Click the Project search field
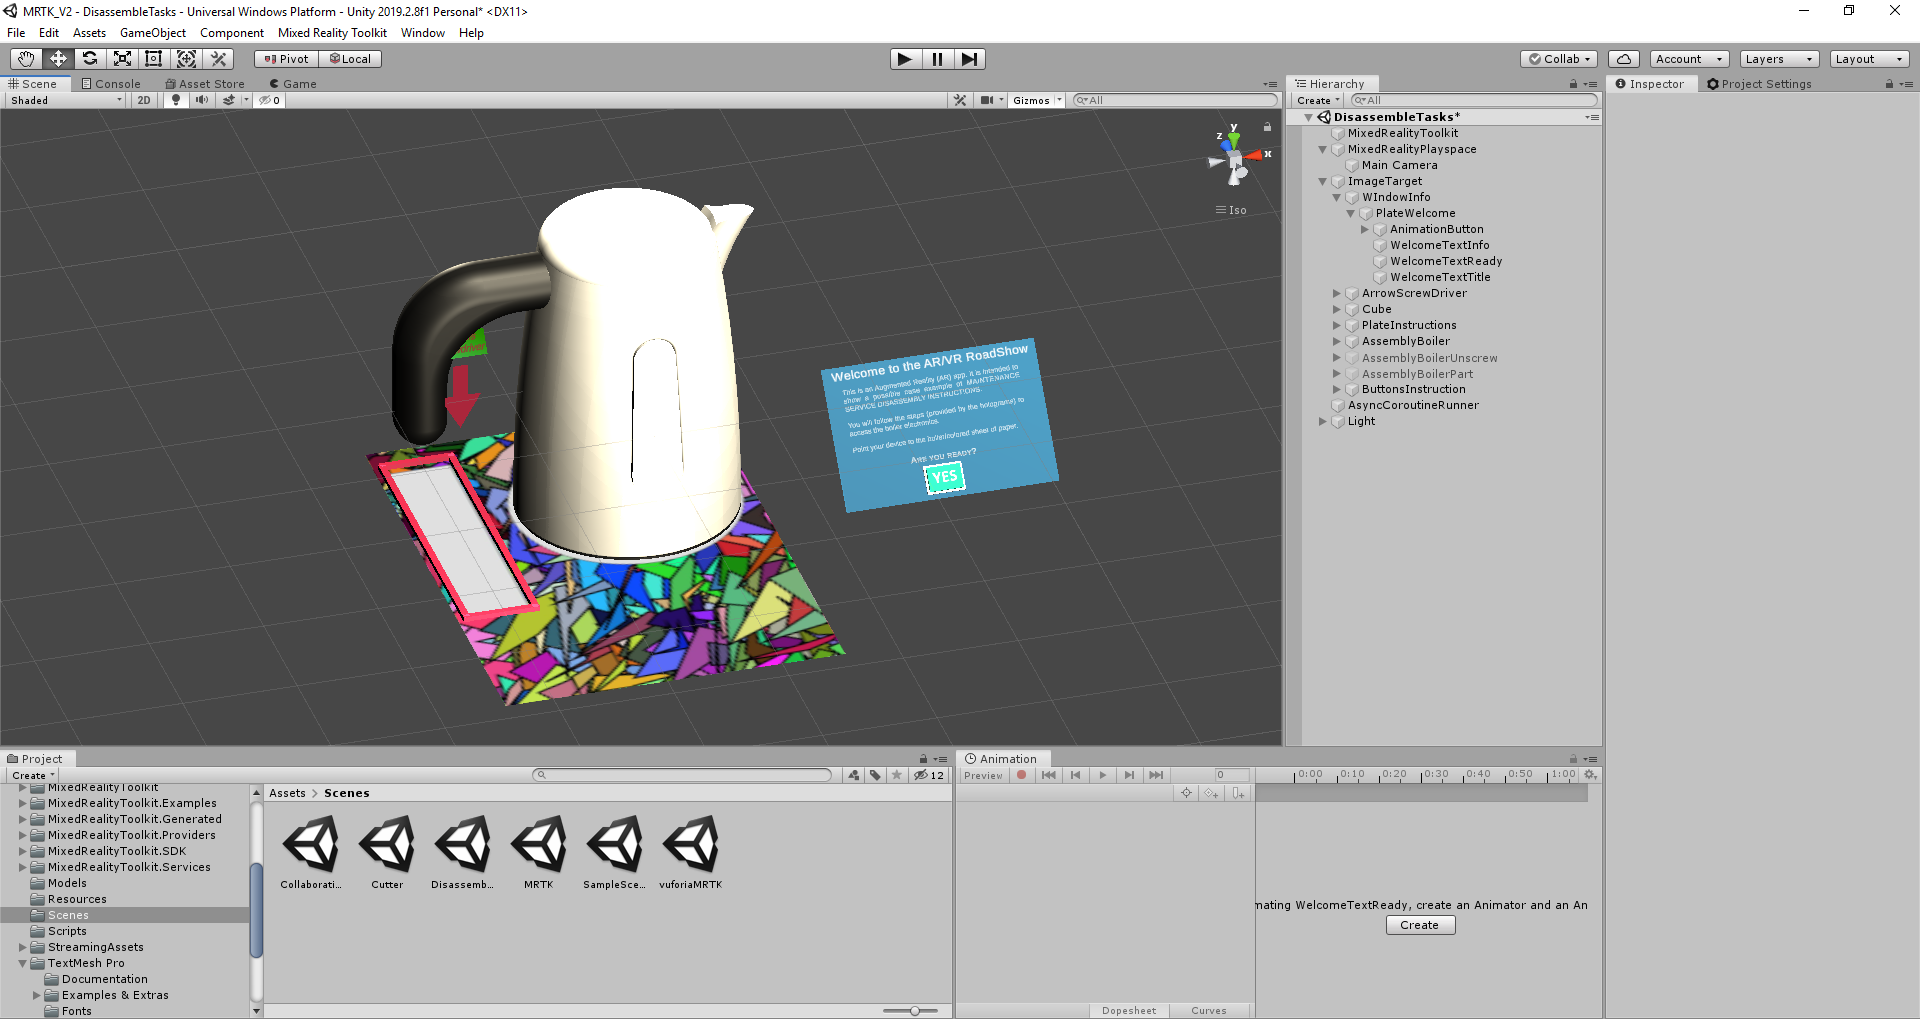Screen dimensions: 1920x1019 (683, 775)
